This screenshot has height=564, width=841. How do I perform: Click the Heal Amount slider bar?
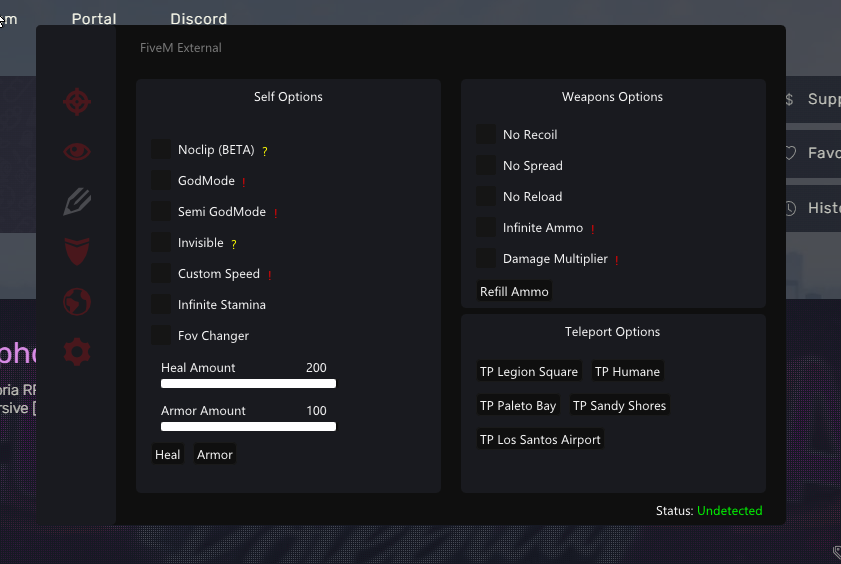click(x=248, y=383)
